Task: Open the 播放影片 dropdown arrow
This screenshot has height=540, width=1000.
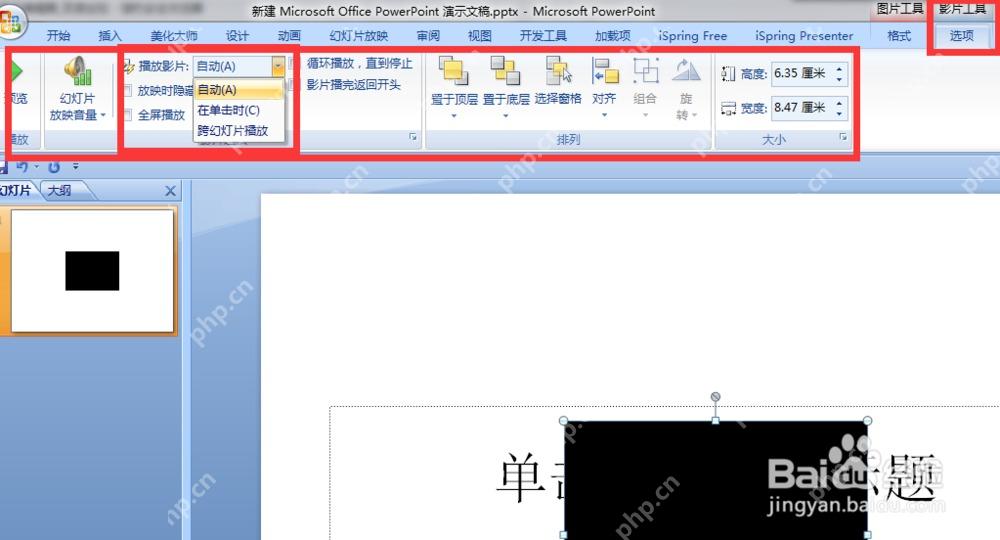Action: click(278, 66)
